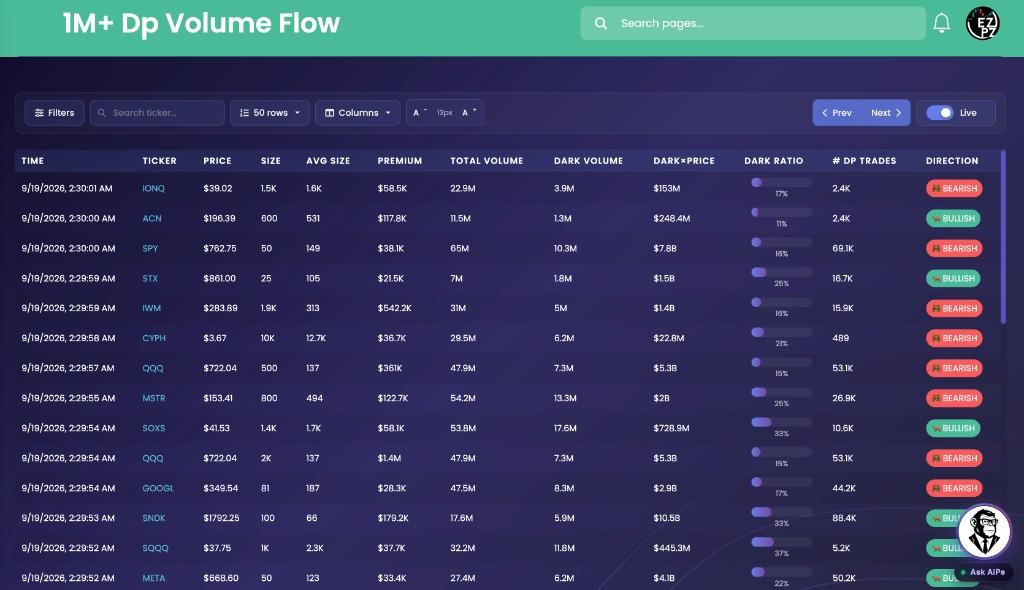Click inside the Search pages field
The width and height of the screenshot is (1024, 590).
pos(753,24)
